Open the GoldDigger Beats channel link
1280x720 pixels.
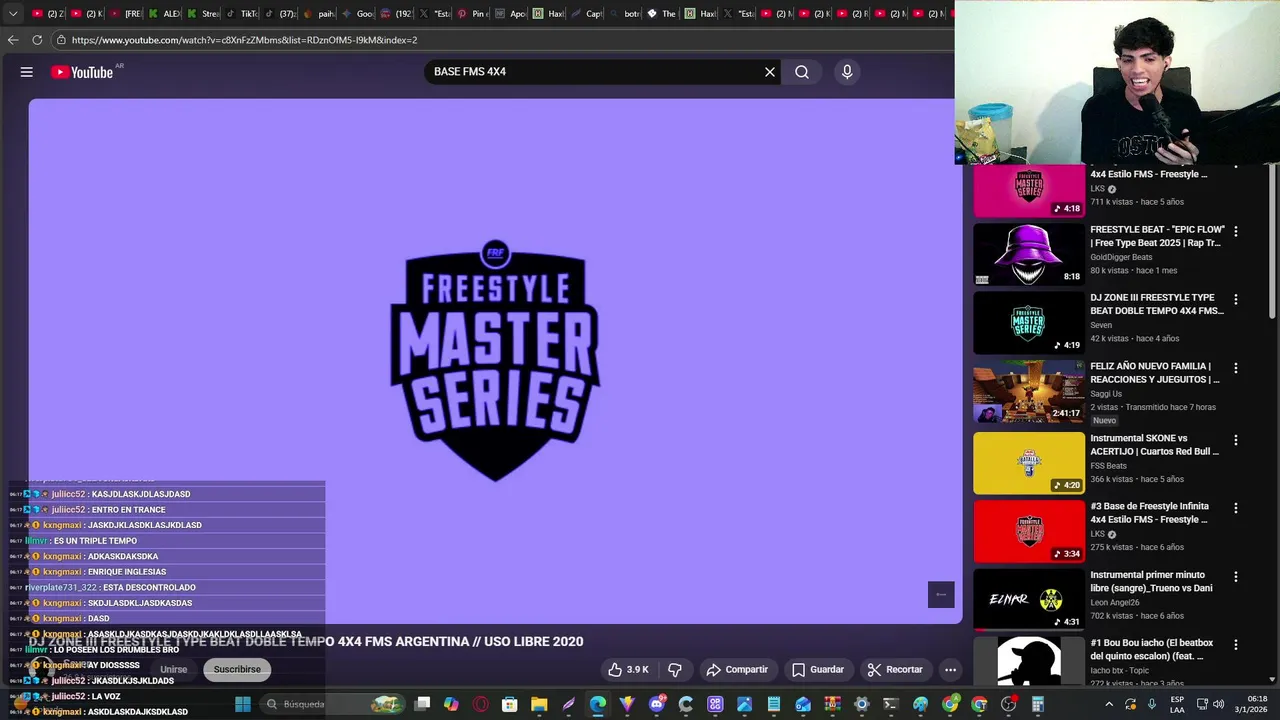(1121, 257)
